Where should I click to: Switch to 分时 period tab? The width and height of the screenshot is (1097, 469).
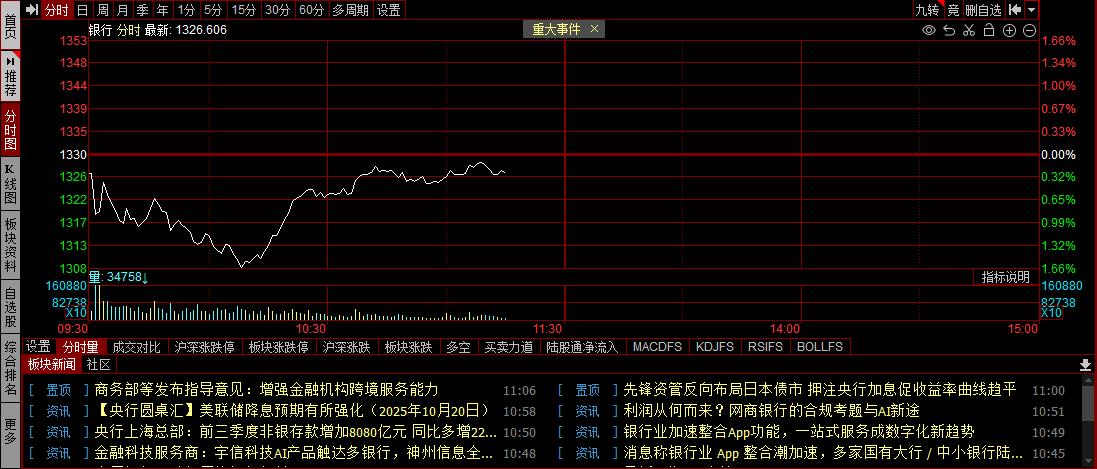click(57, 10)
